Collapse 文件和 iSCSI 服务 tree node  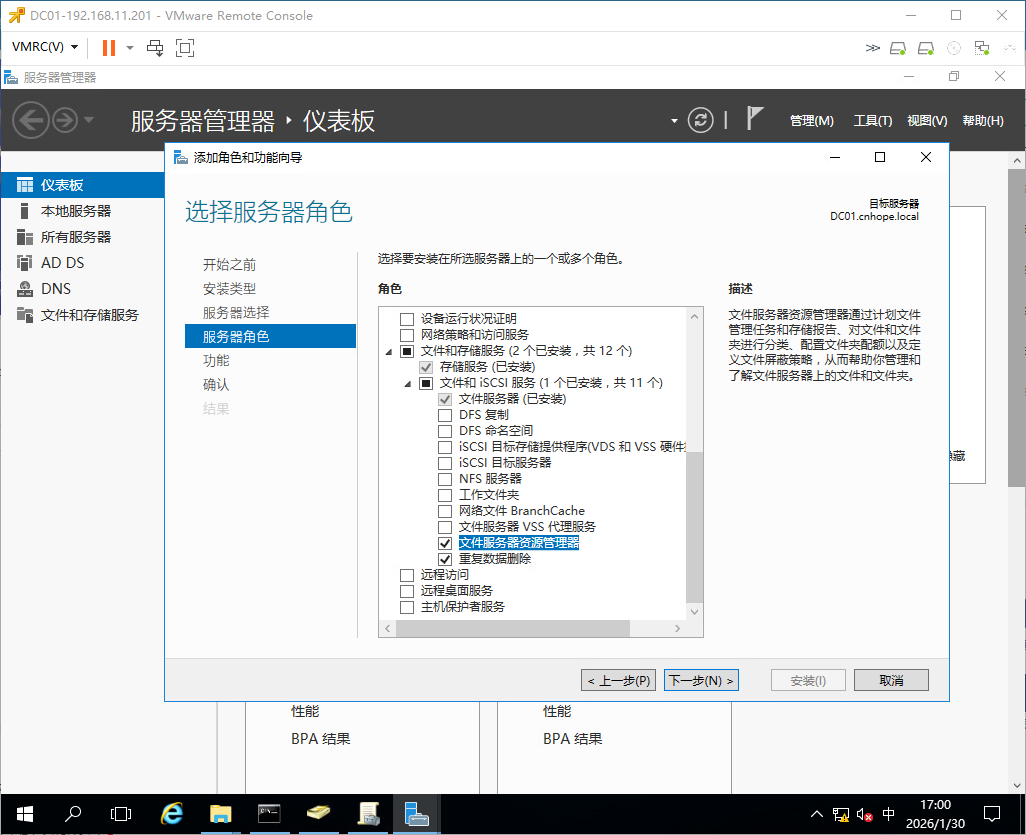pos(408,383)
